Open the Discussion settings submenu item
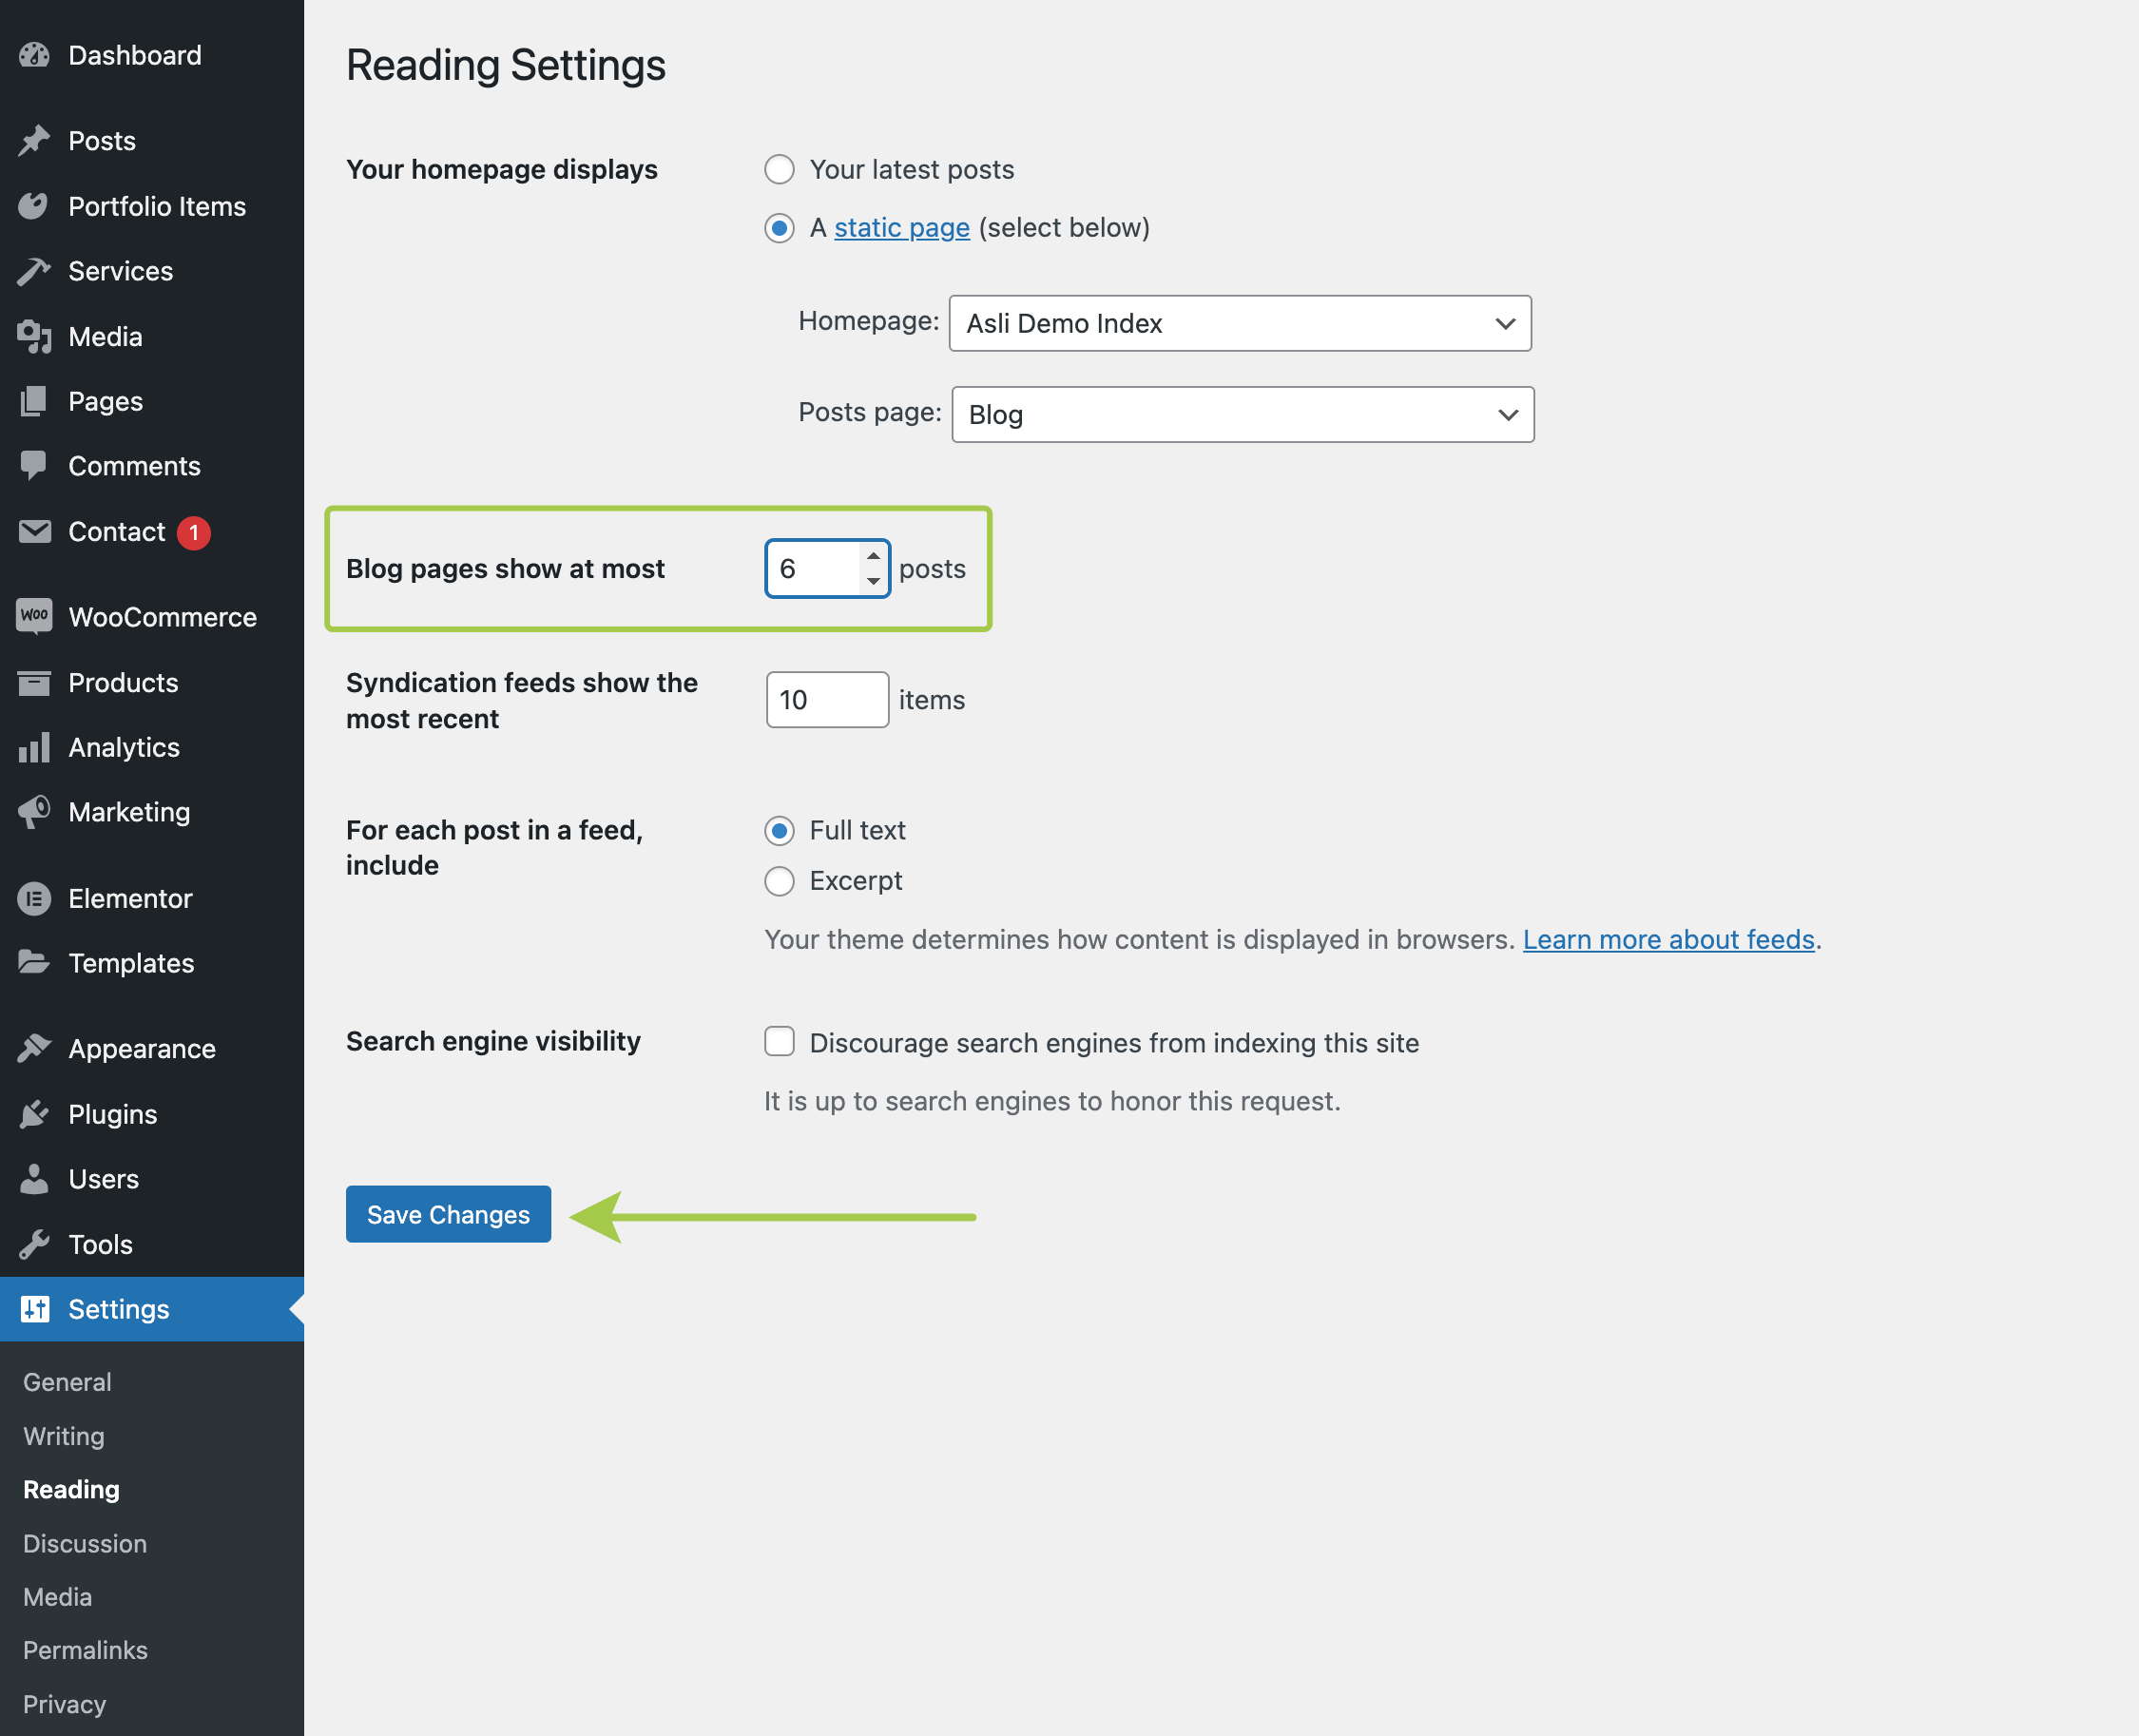This screenshot has width=2139, height=1736. coord(85,1543)
